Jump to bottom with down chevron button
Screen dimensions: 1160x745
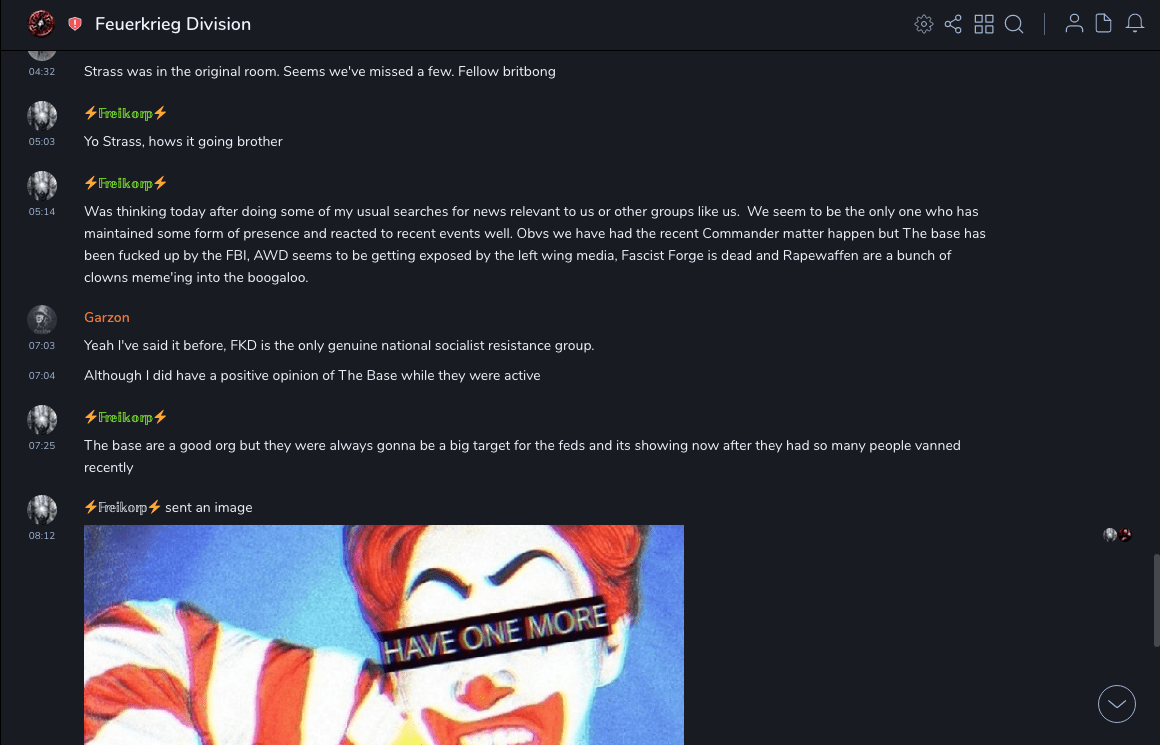pyautogui.click(x=1116, y=704)
